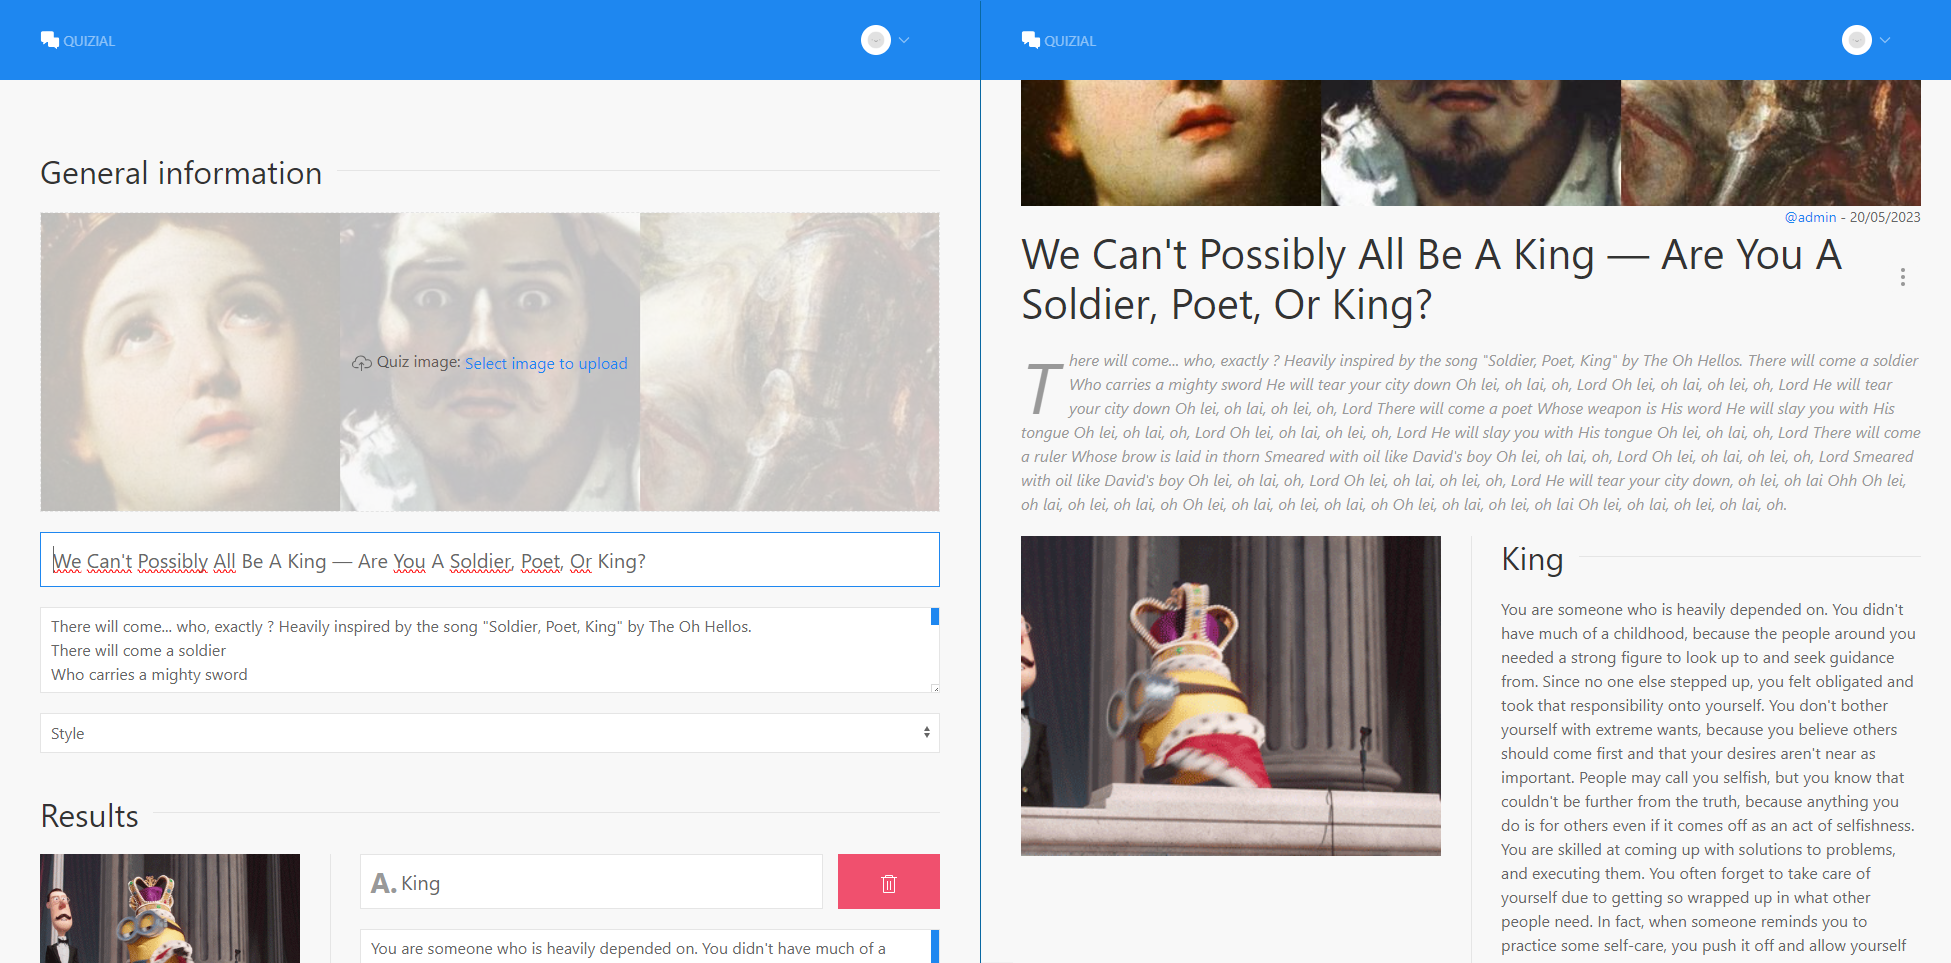Click the Results section heading

tap(90, 816)
